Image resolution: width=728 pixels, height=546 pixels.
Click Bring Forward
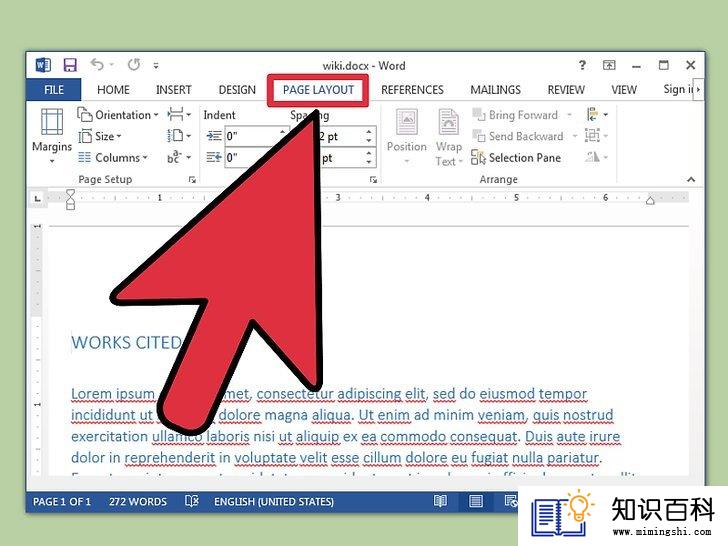(515, 115)
